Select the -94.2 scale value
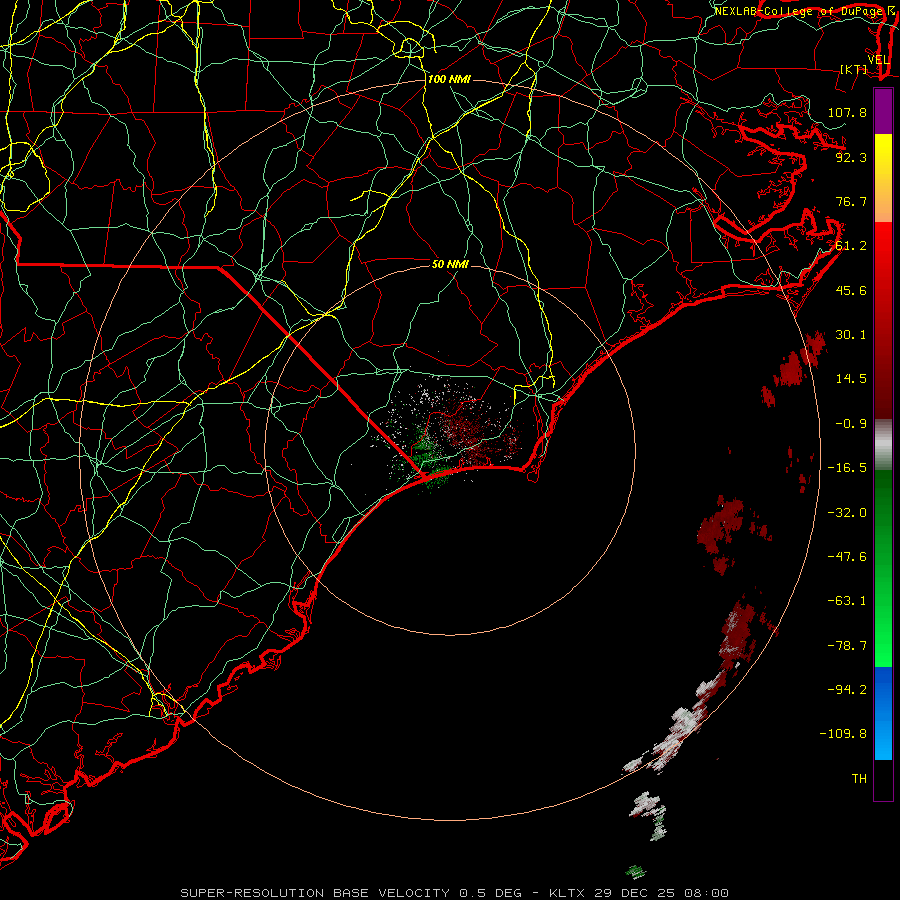The width and height of the screenshot is (900, 900). [847, 690]
